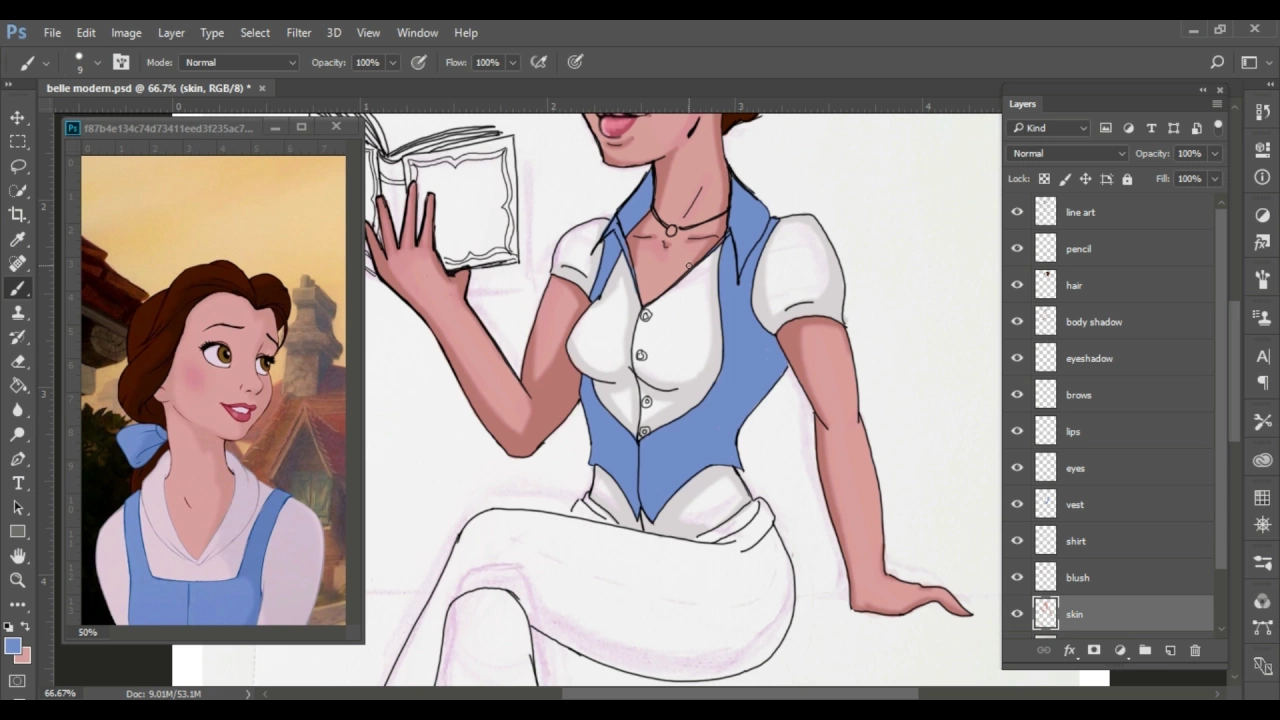Image resolution: width=1280 pixels, height=720 pixels.
Task: Select the Move tool
Action: pos(18,118)
